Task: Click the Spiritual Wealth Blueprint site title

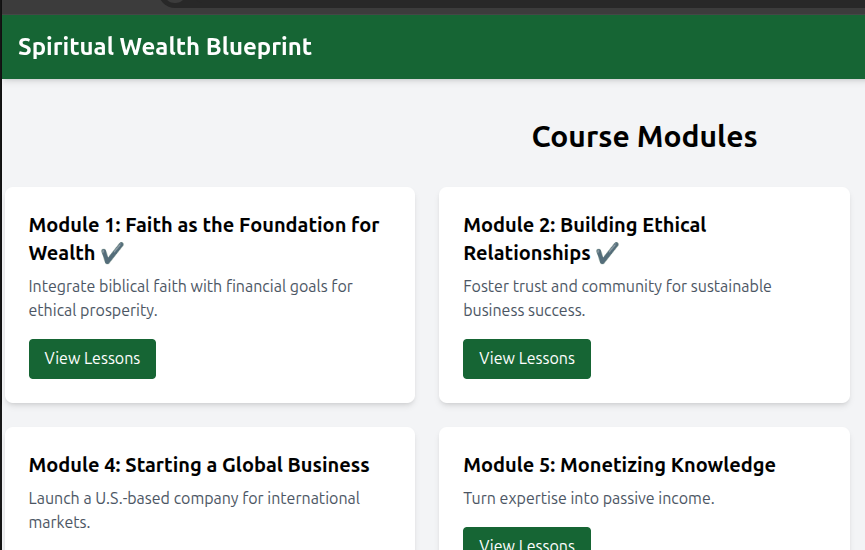Action: (165, 47)
